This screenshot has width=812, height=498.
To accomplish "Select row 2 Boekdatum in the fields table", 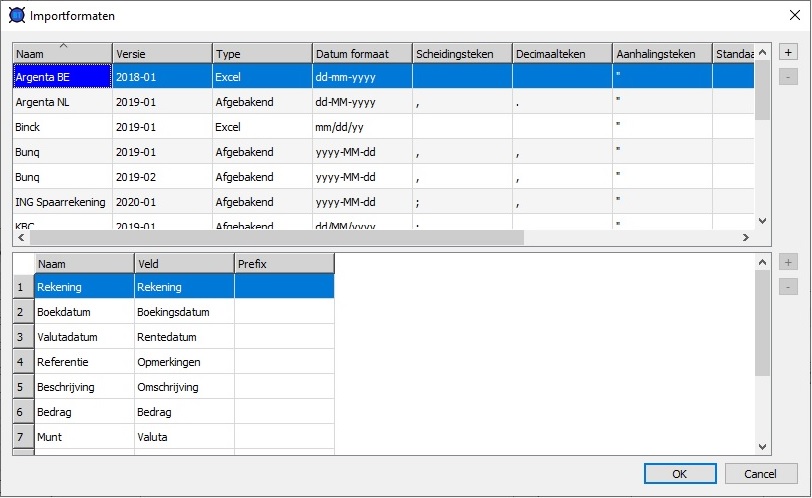I will tap(84, 312).
